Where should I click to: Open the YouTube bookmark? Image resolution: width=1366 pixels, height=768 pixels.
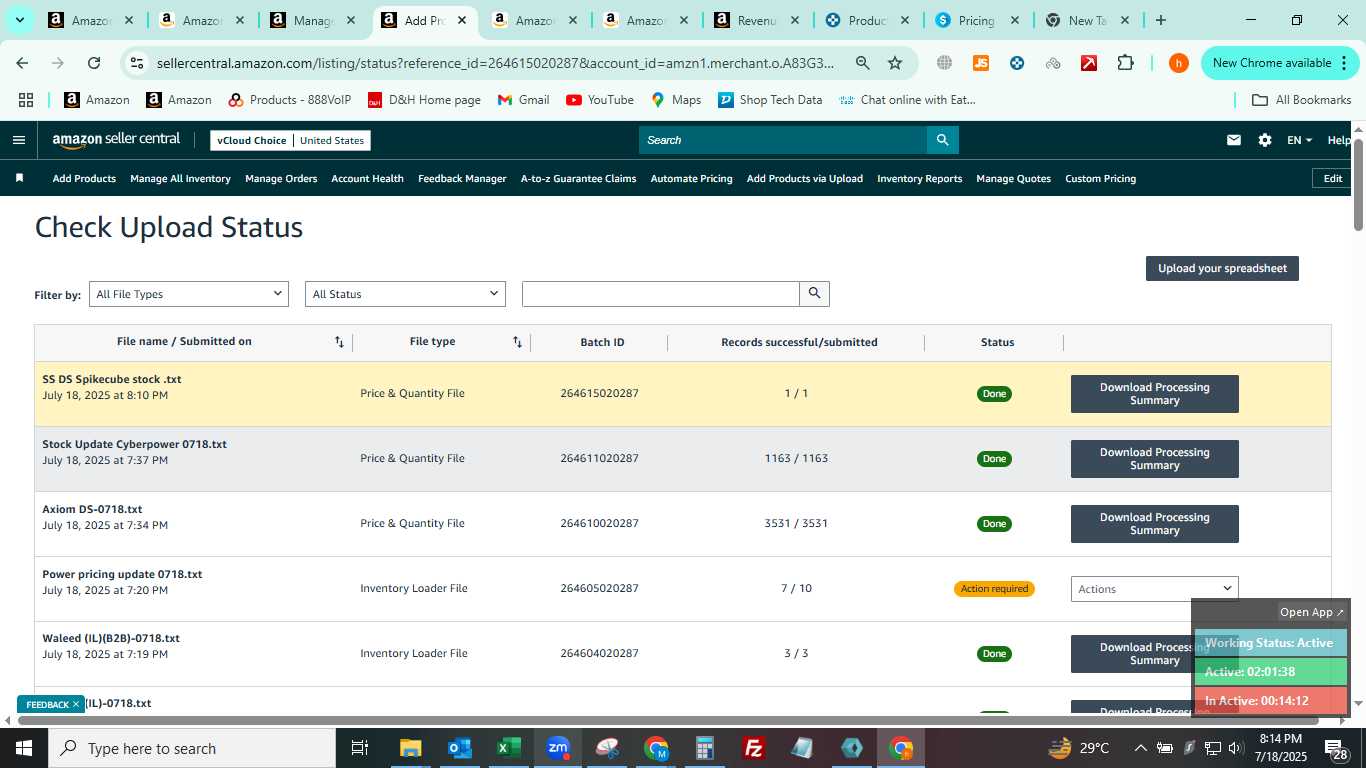point(600,100)
